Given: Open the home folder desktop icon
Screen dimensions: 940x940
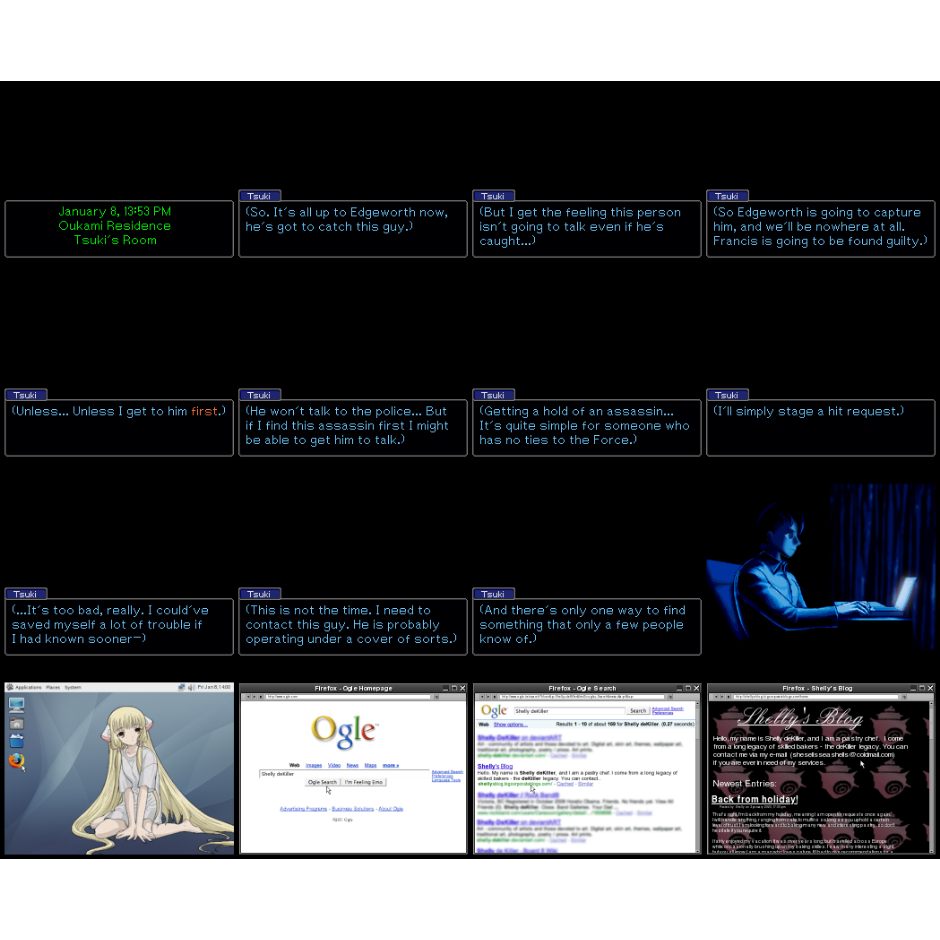Looking at the screenshot, I should 16,723.
